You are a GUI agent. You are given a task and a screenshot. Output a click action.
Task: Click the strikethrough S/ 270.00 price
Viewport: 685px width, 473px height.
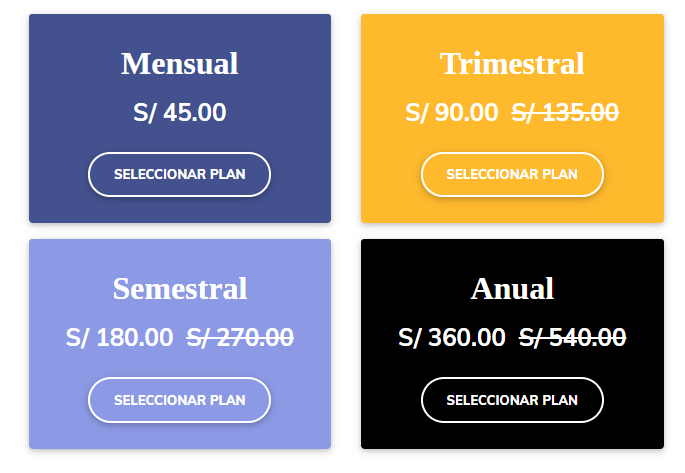coord(241,337)
